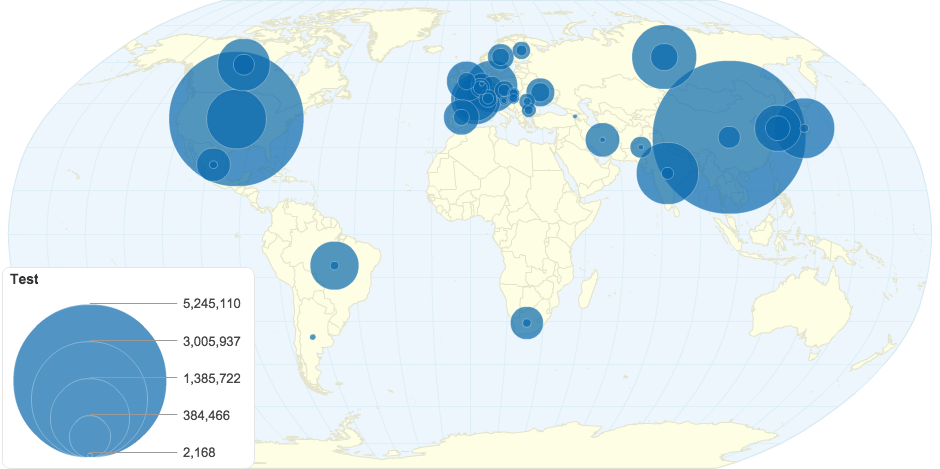Click the "Test" legend title
Screen dimensions: 940x469
[x=24, y=280]
